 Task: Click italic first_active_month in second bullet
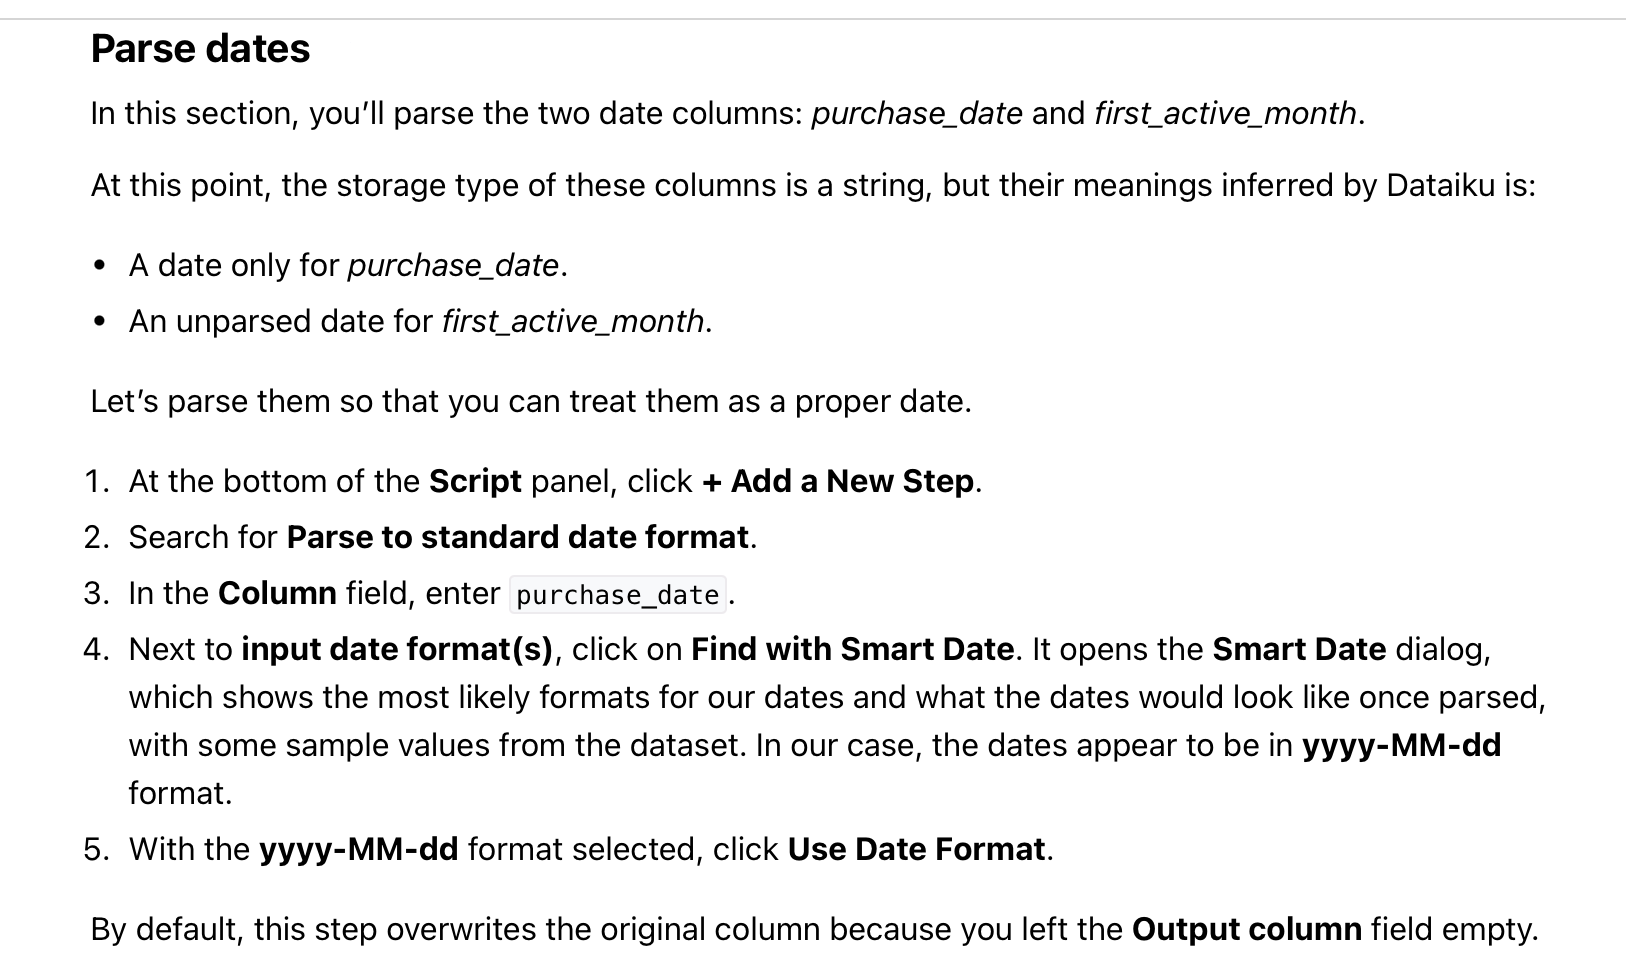point(573,321)
